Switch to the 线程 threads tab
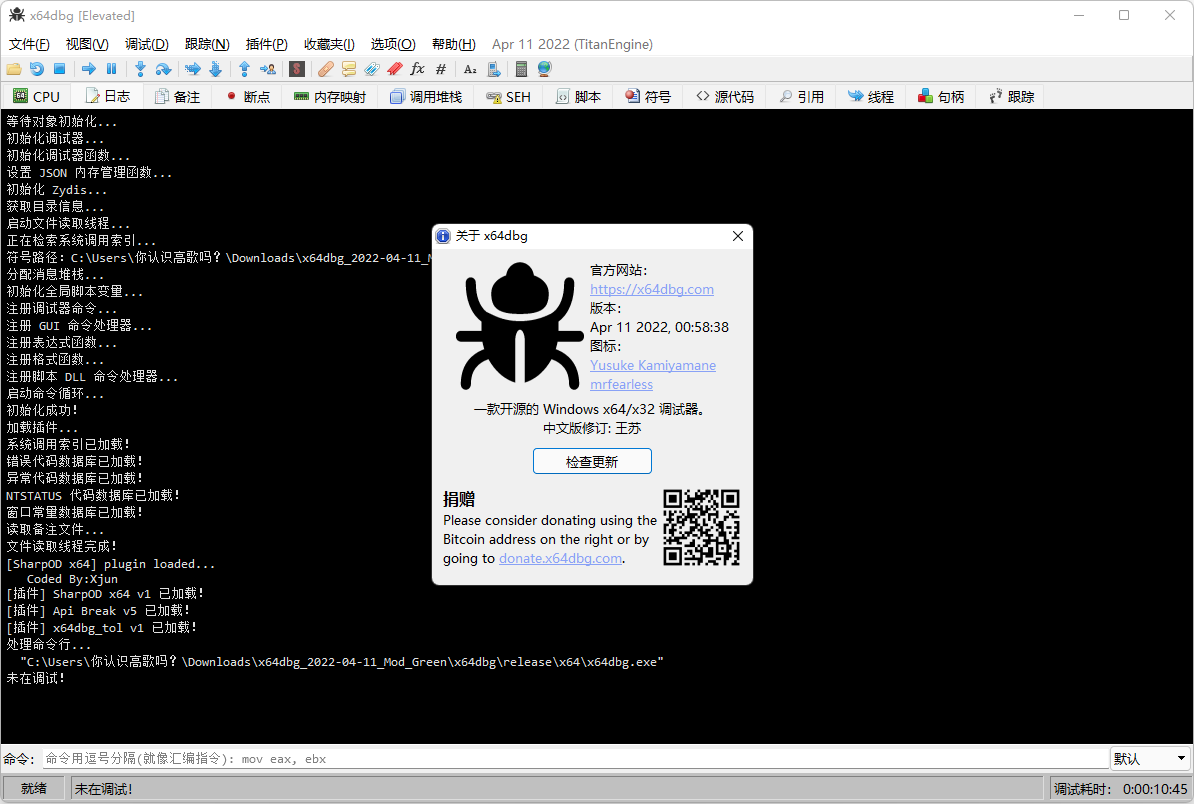 [870, 95]
